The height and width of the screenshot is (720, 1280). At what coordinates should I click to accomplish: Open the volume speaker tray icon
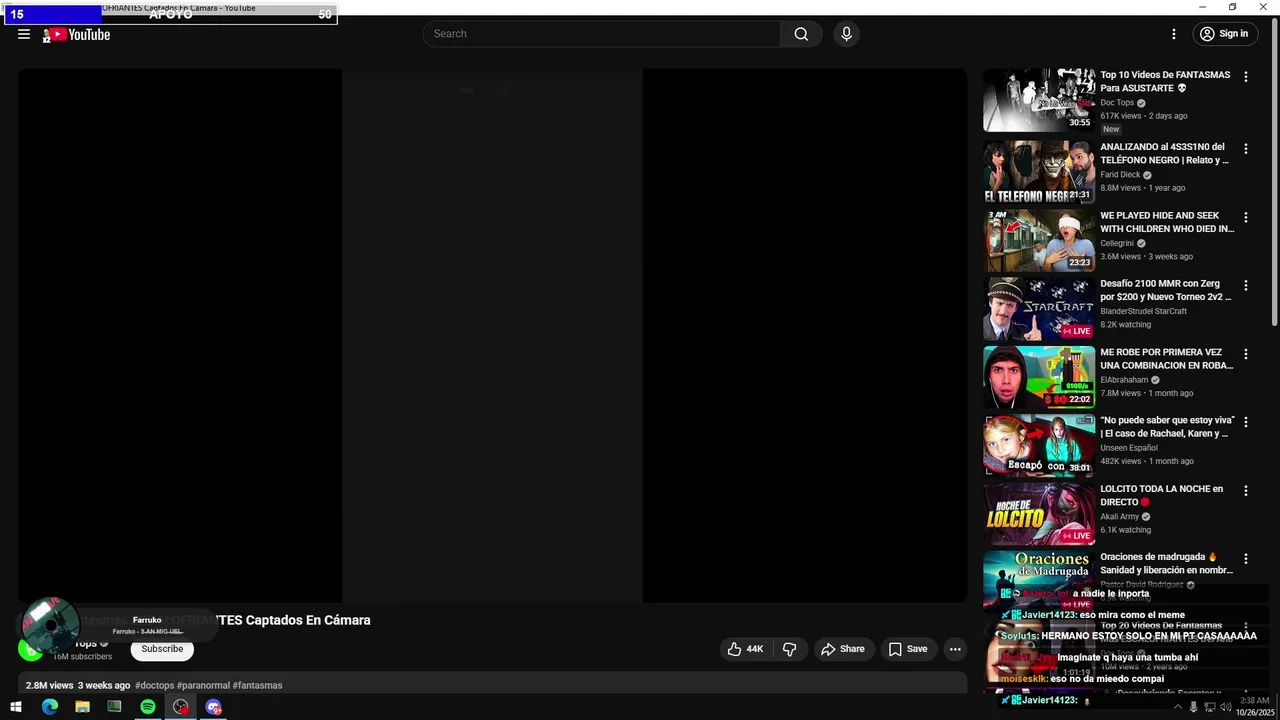coord(1226,707)
